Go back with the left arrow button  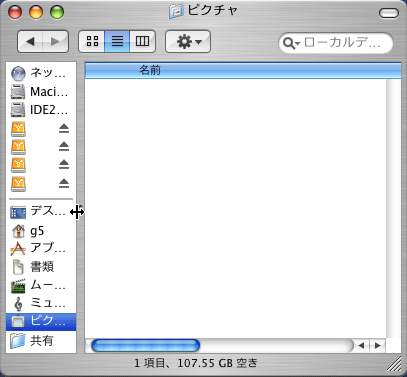click(30, 41)
